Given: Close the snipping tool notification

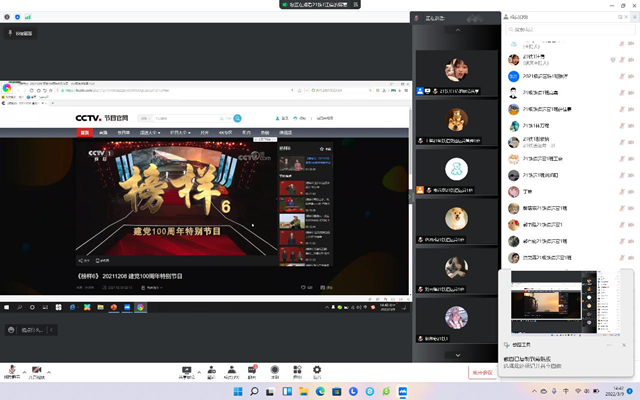Looking at the screenshot, I should tap(624, 345).
